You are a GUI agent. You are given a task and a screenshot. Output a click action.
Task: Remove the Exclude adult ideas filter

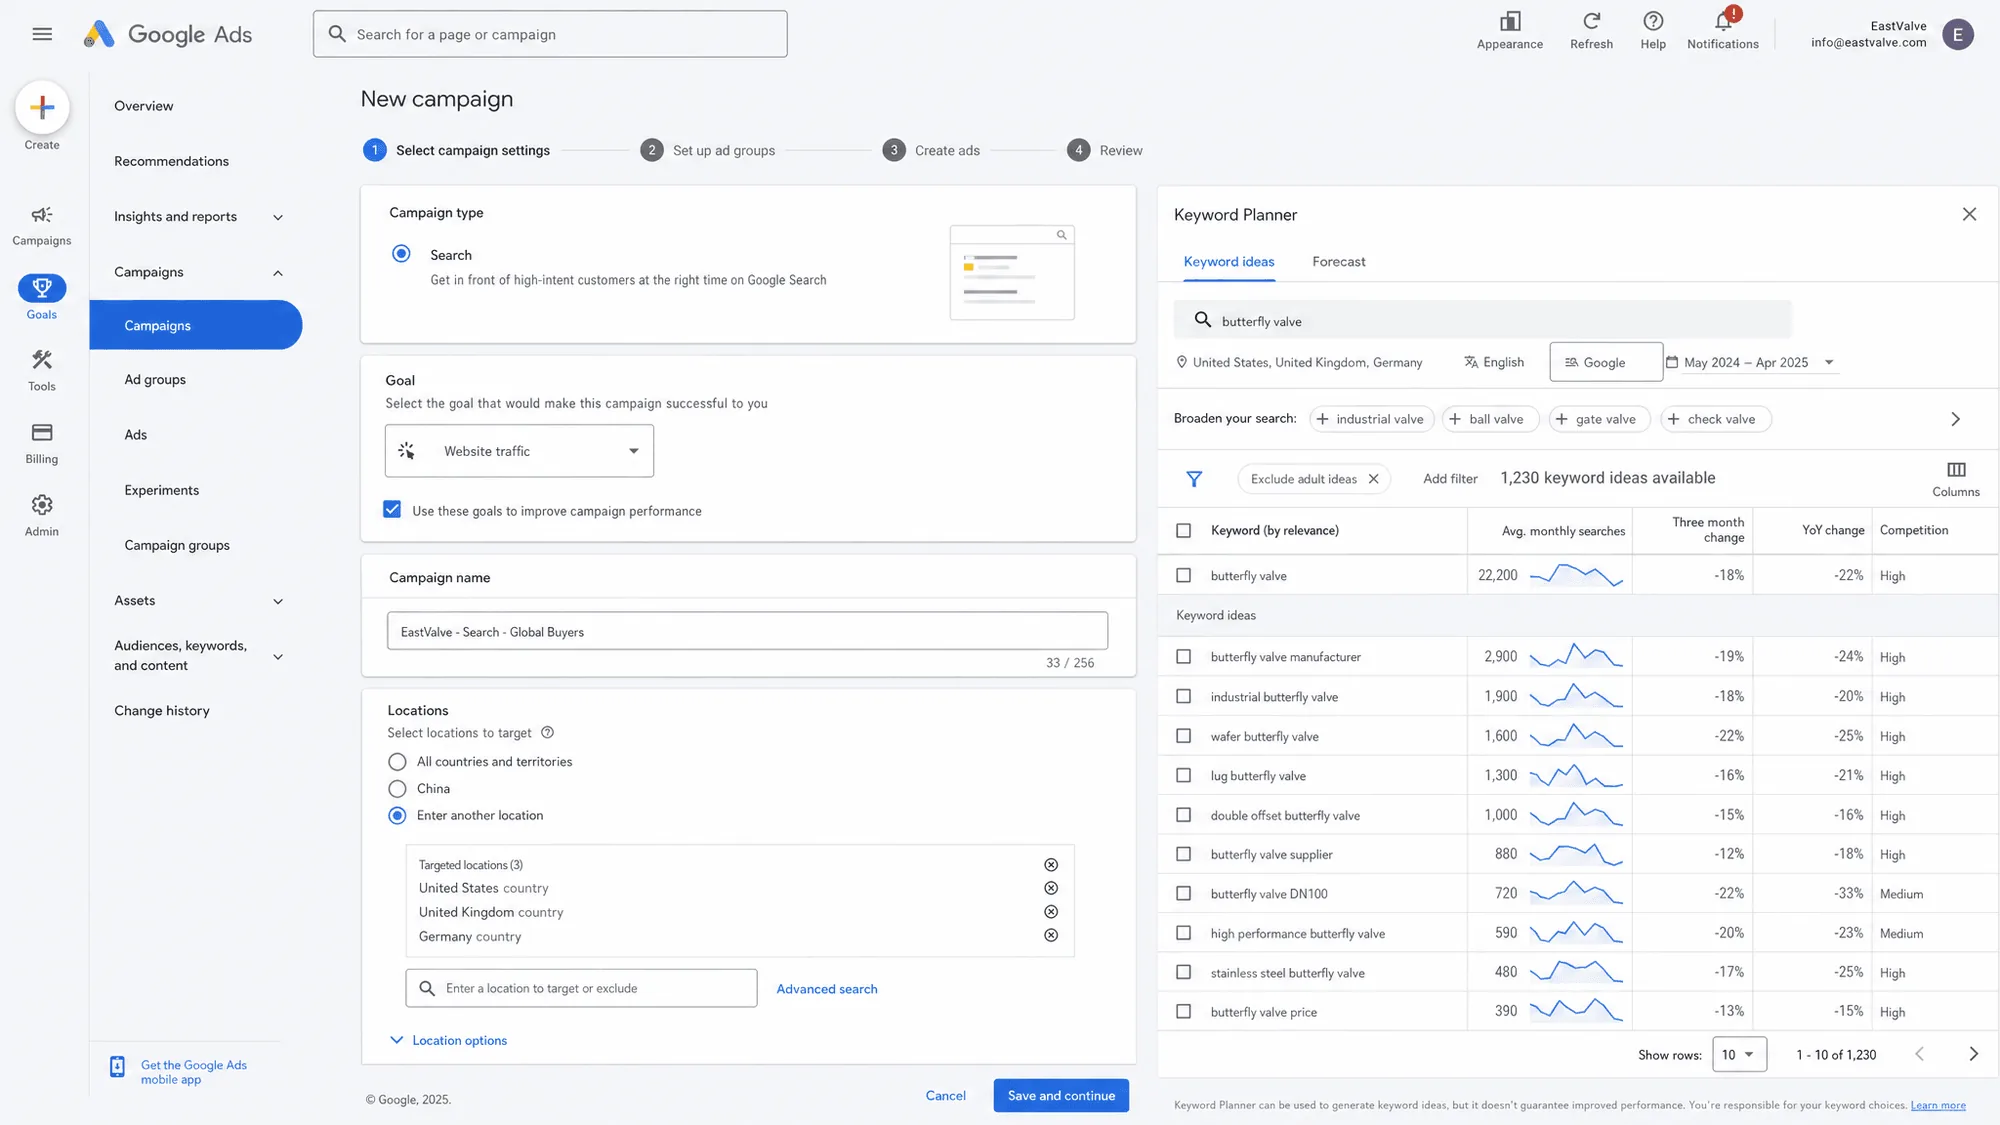point(1373,479)
